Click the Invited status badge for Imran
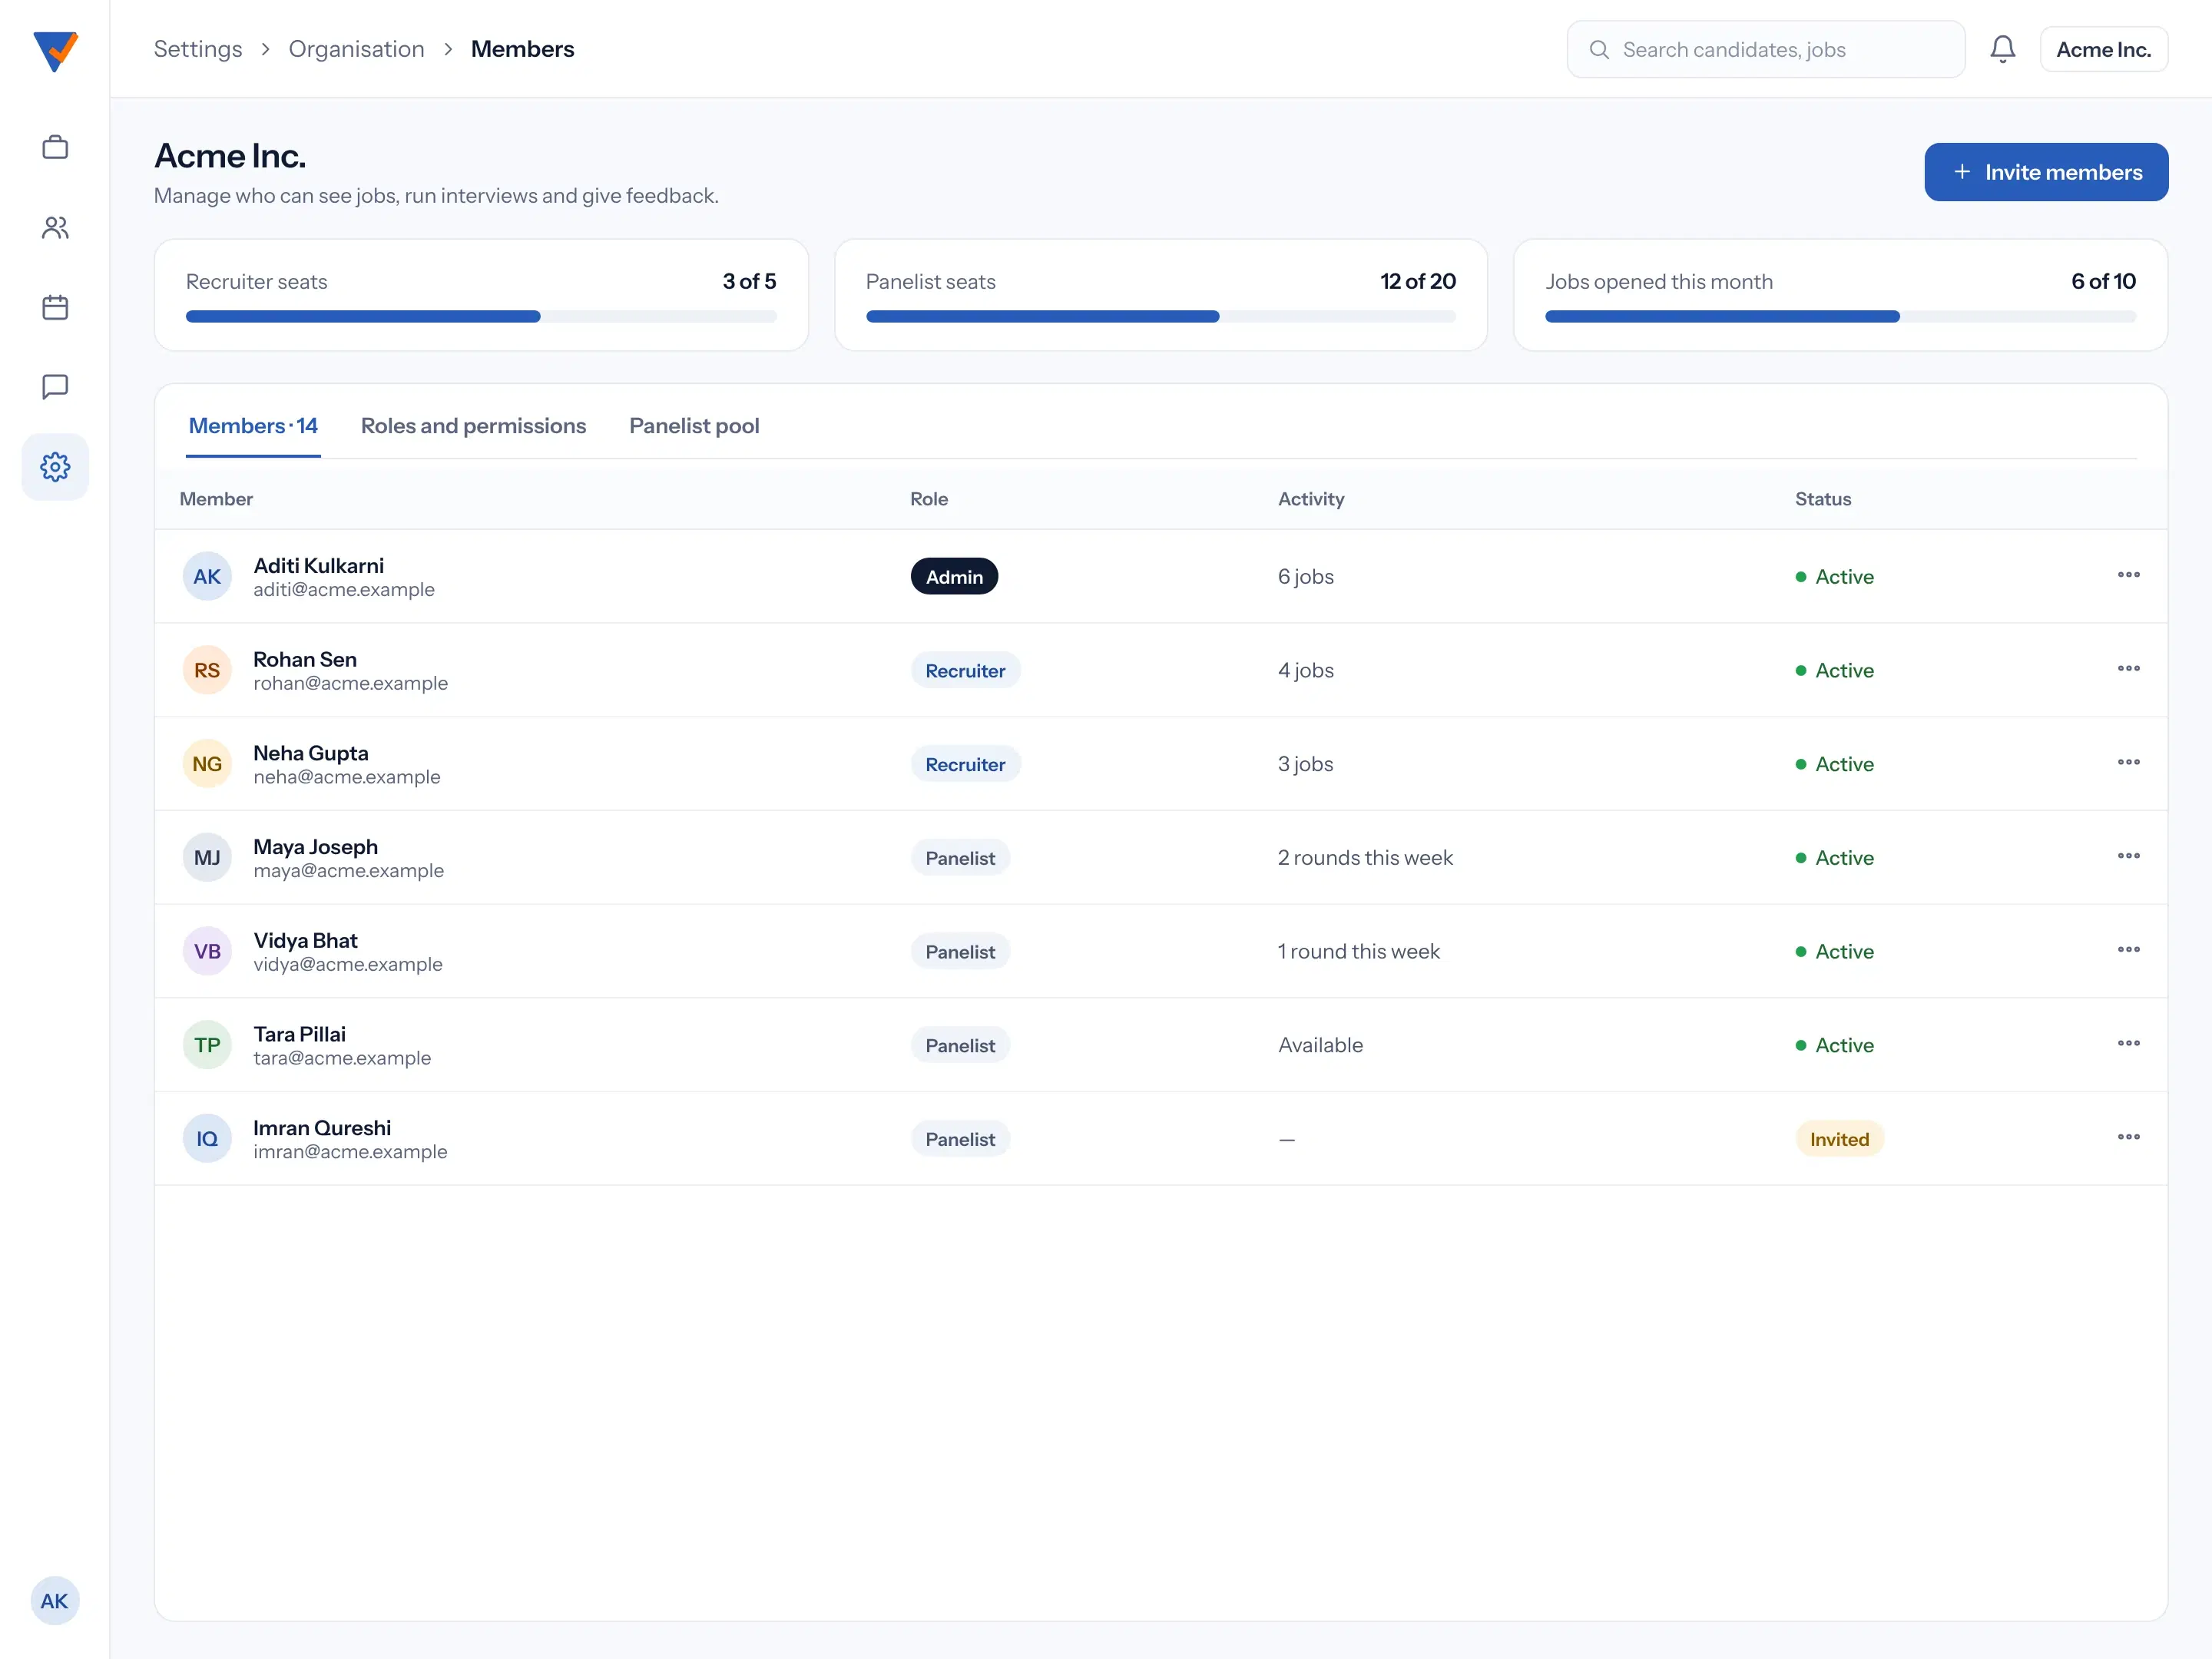 1839,1139
